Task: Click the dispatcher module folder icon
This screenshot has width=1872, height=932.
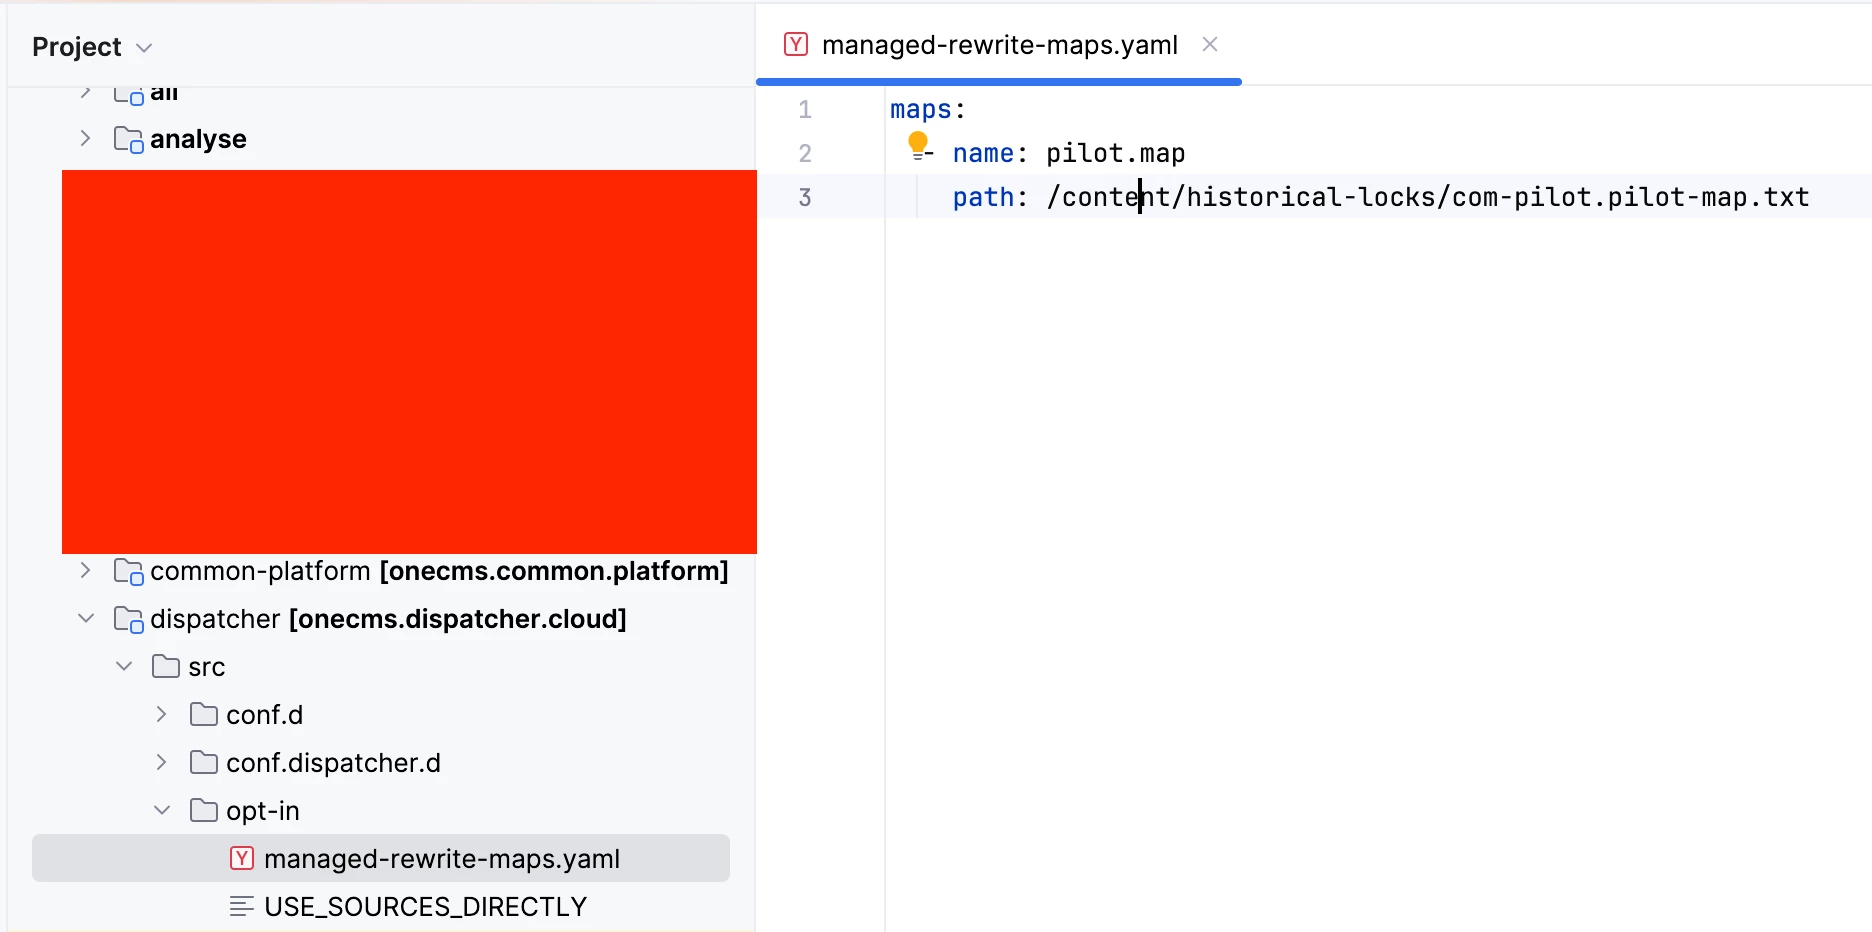Action: pyautogui.click(x=128, y=620)
